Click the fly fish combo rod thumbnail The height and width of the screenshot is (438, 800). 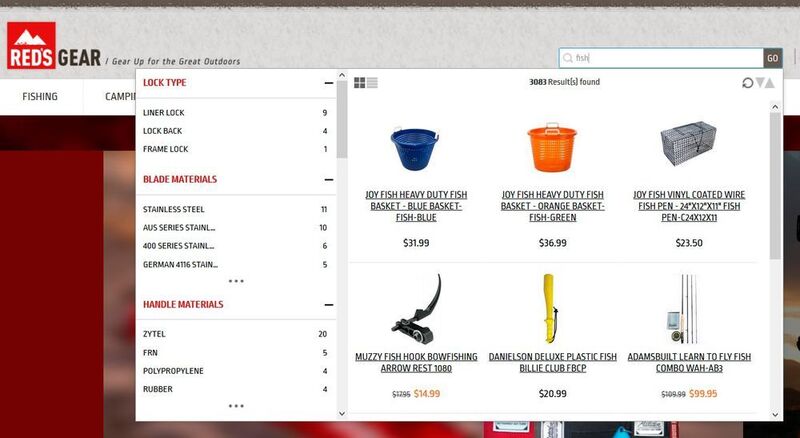coord(683,309)
